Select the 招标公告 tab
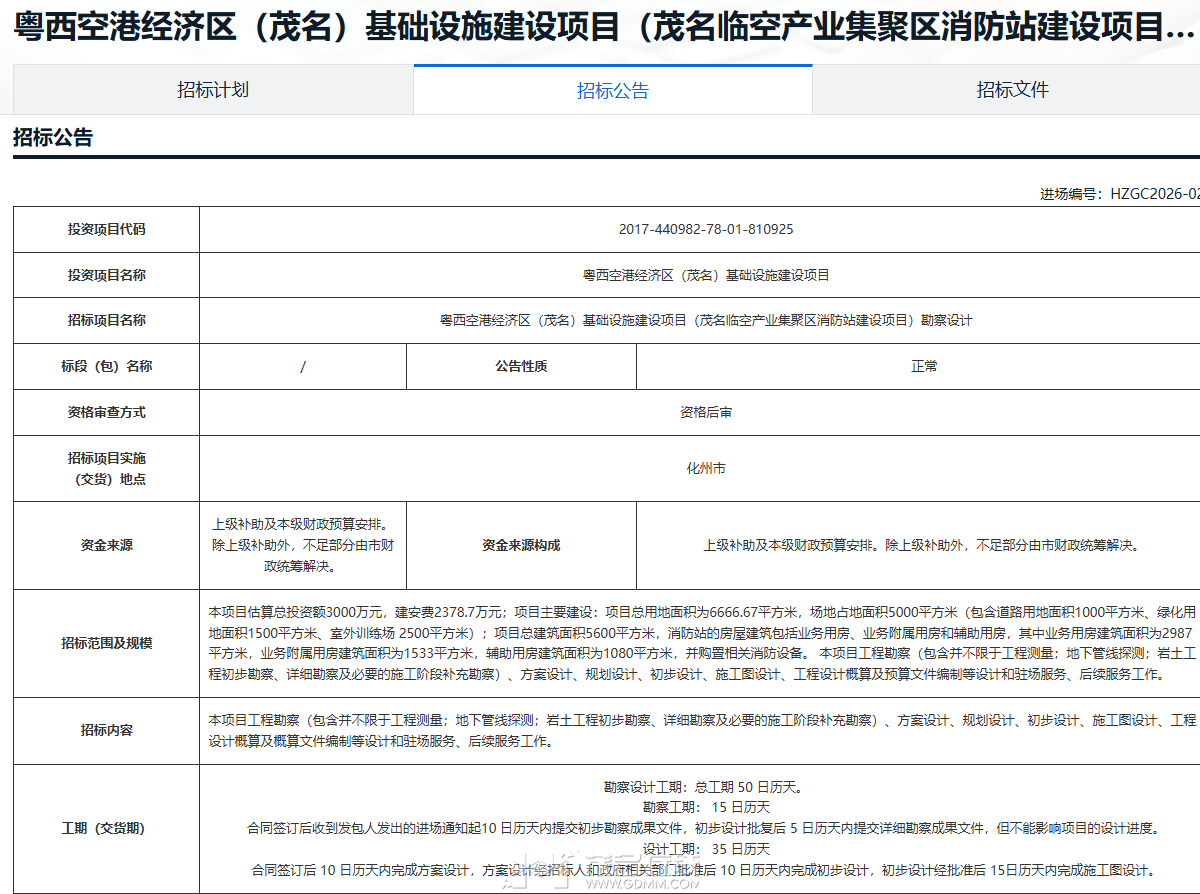Screen dimensions: 1200x894 pos(613,90)
